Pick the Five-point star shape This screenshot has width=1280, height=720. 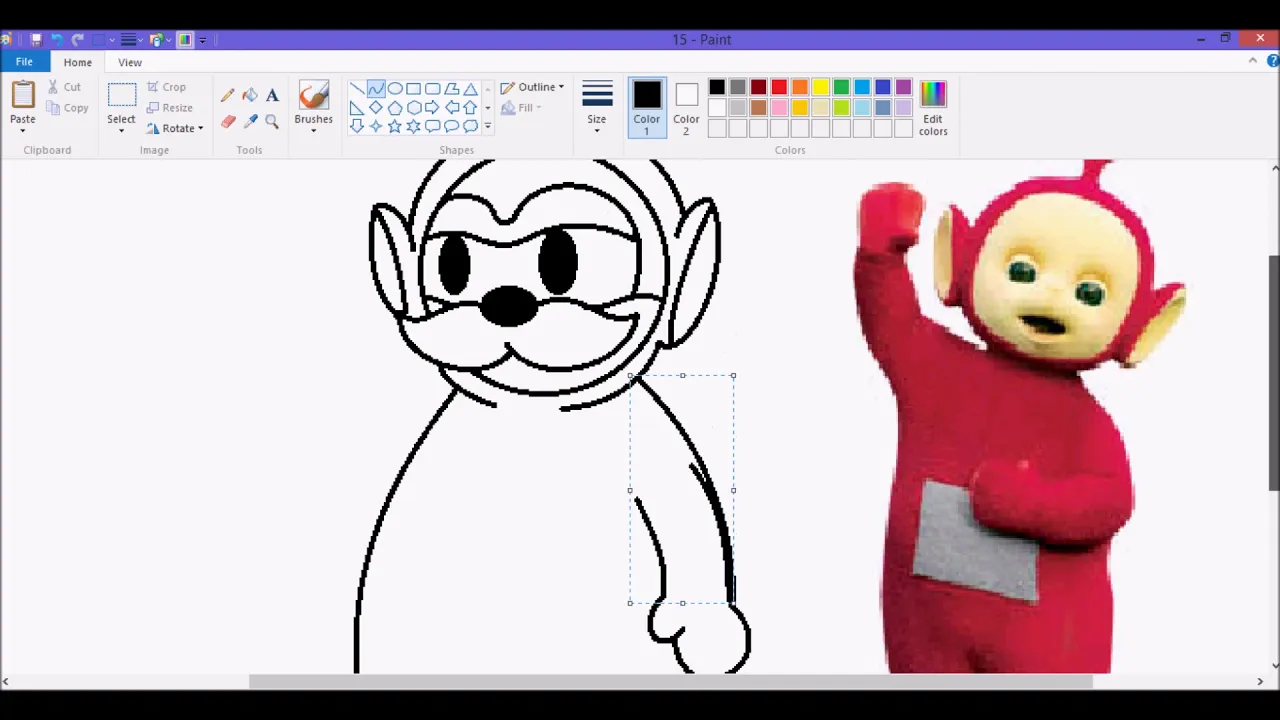pos(394,126)
